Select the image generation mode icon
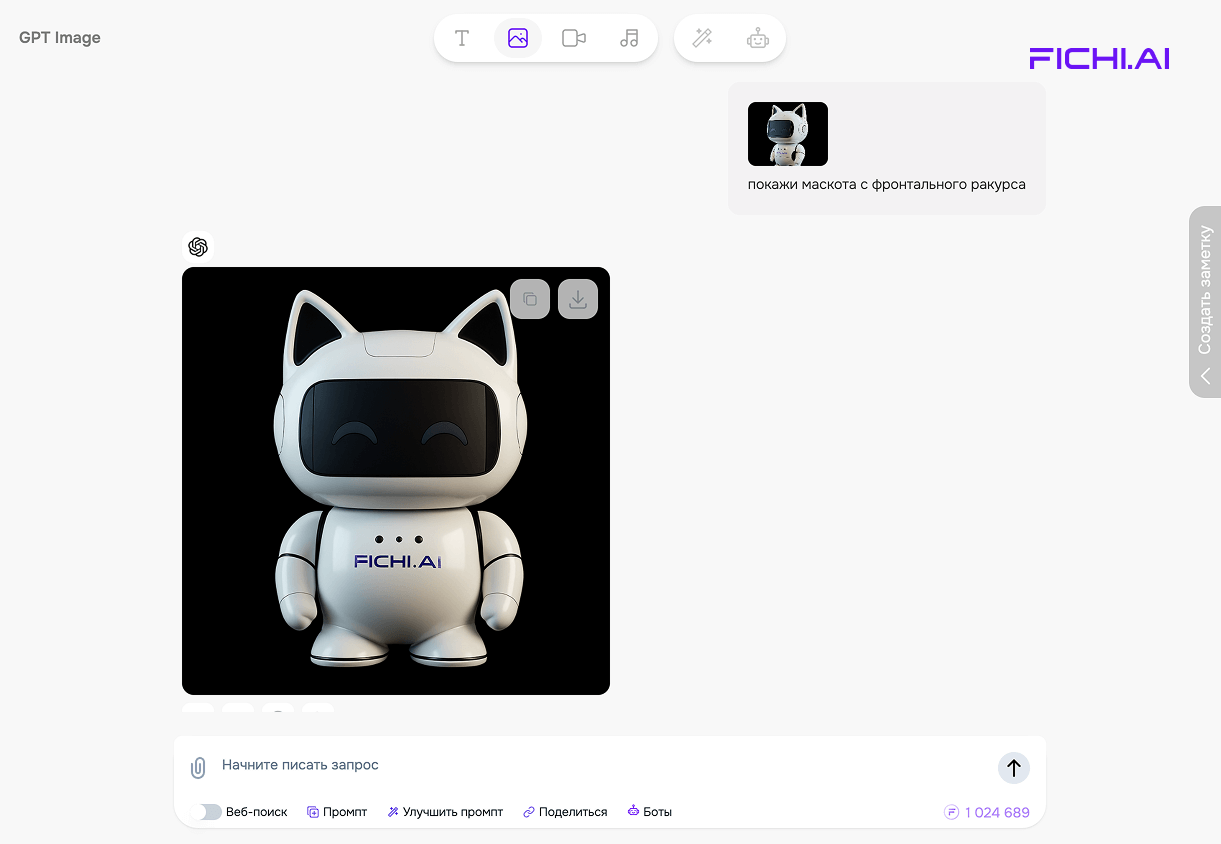This screenshot has width=1221, height=844. (x=518, y=38)
